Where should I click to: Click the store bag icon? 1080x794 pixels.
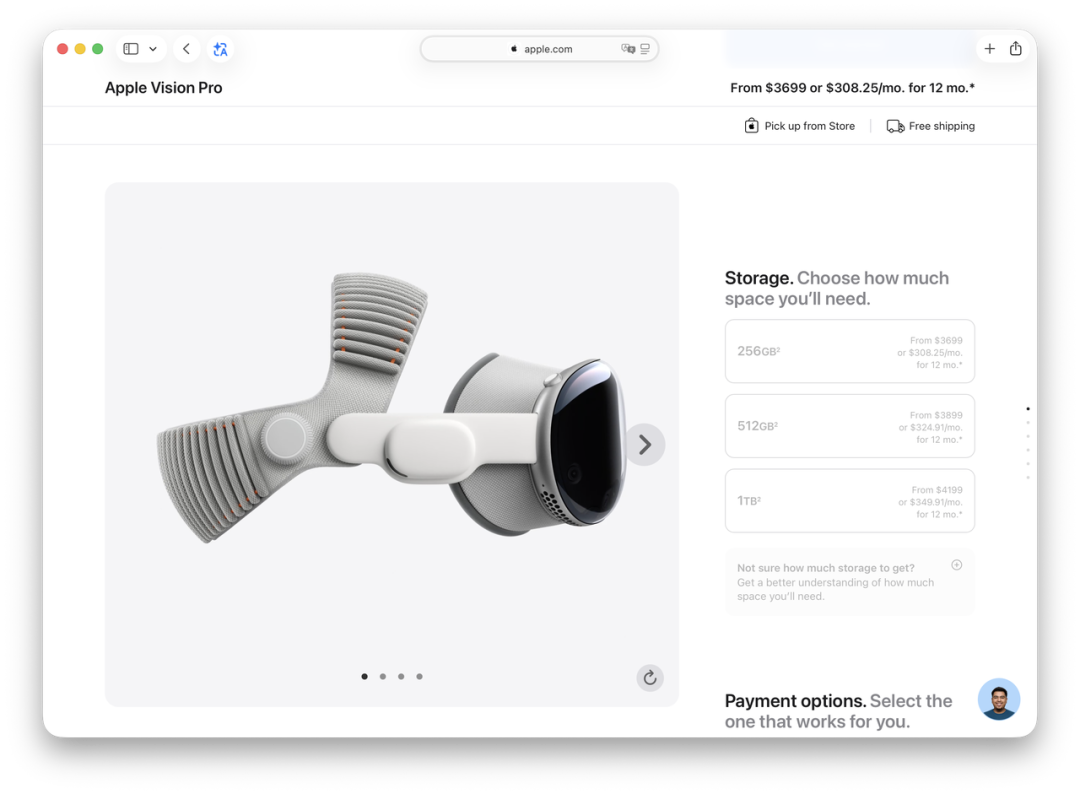click(x=751, y=125)
